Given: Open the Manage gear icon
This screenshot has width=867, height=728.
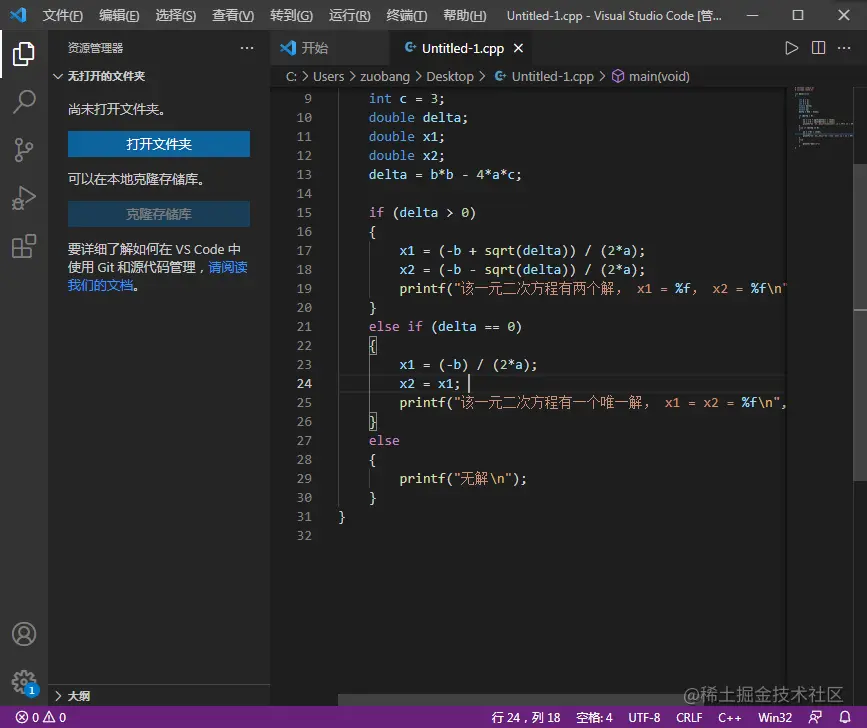Looking at the screenshot, I should click(24, 682).
